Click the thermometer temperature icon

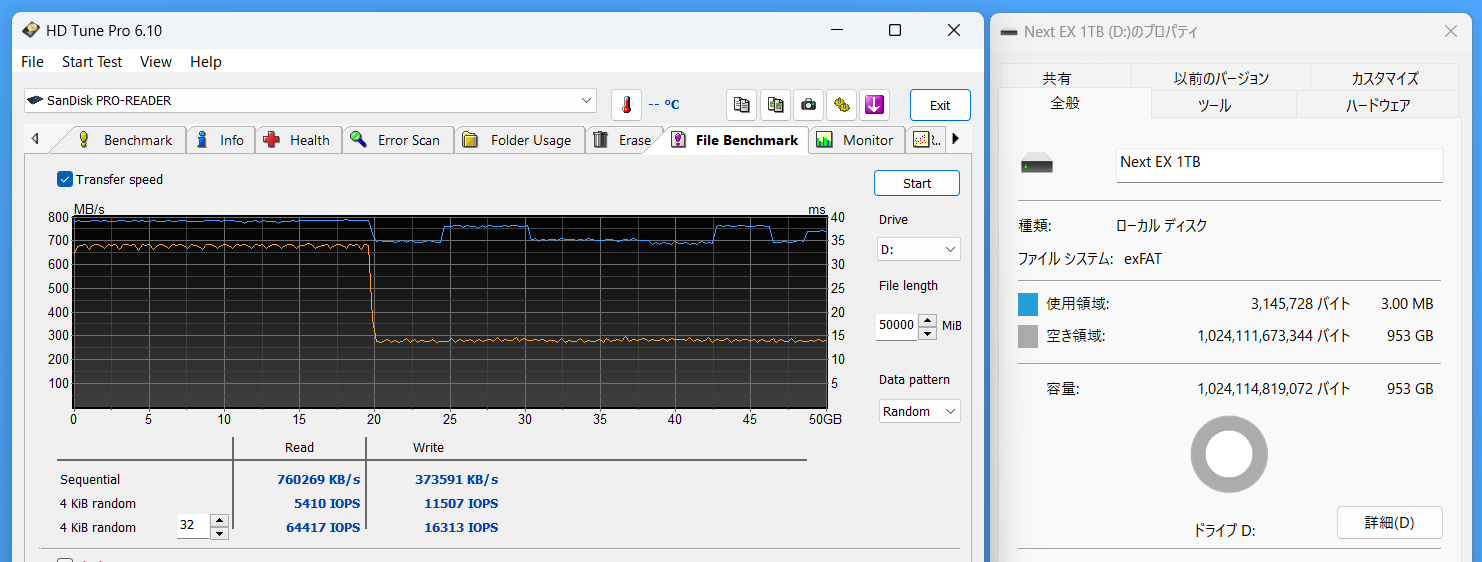pyautogui.click(x=626, y=105)
